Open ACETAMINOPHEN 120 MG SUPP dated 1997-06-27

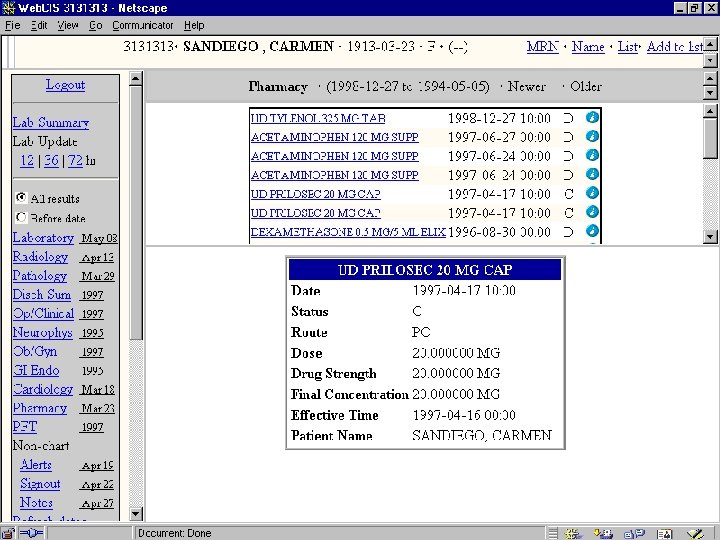click(335, 137)
